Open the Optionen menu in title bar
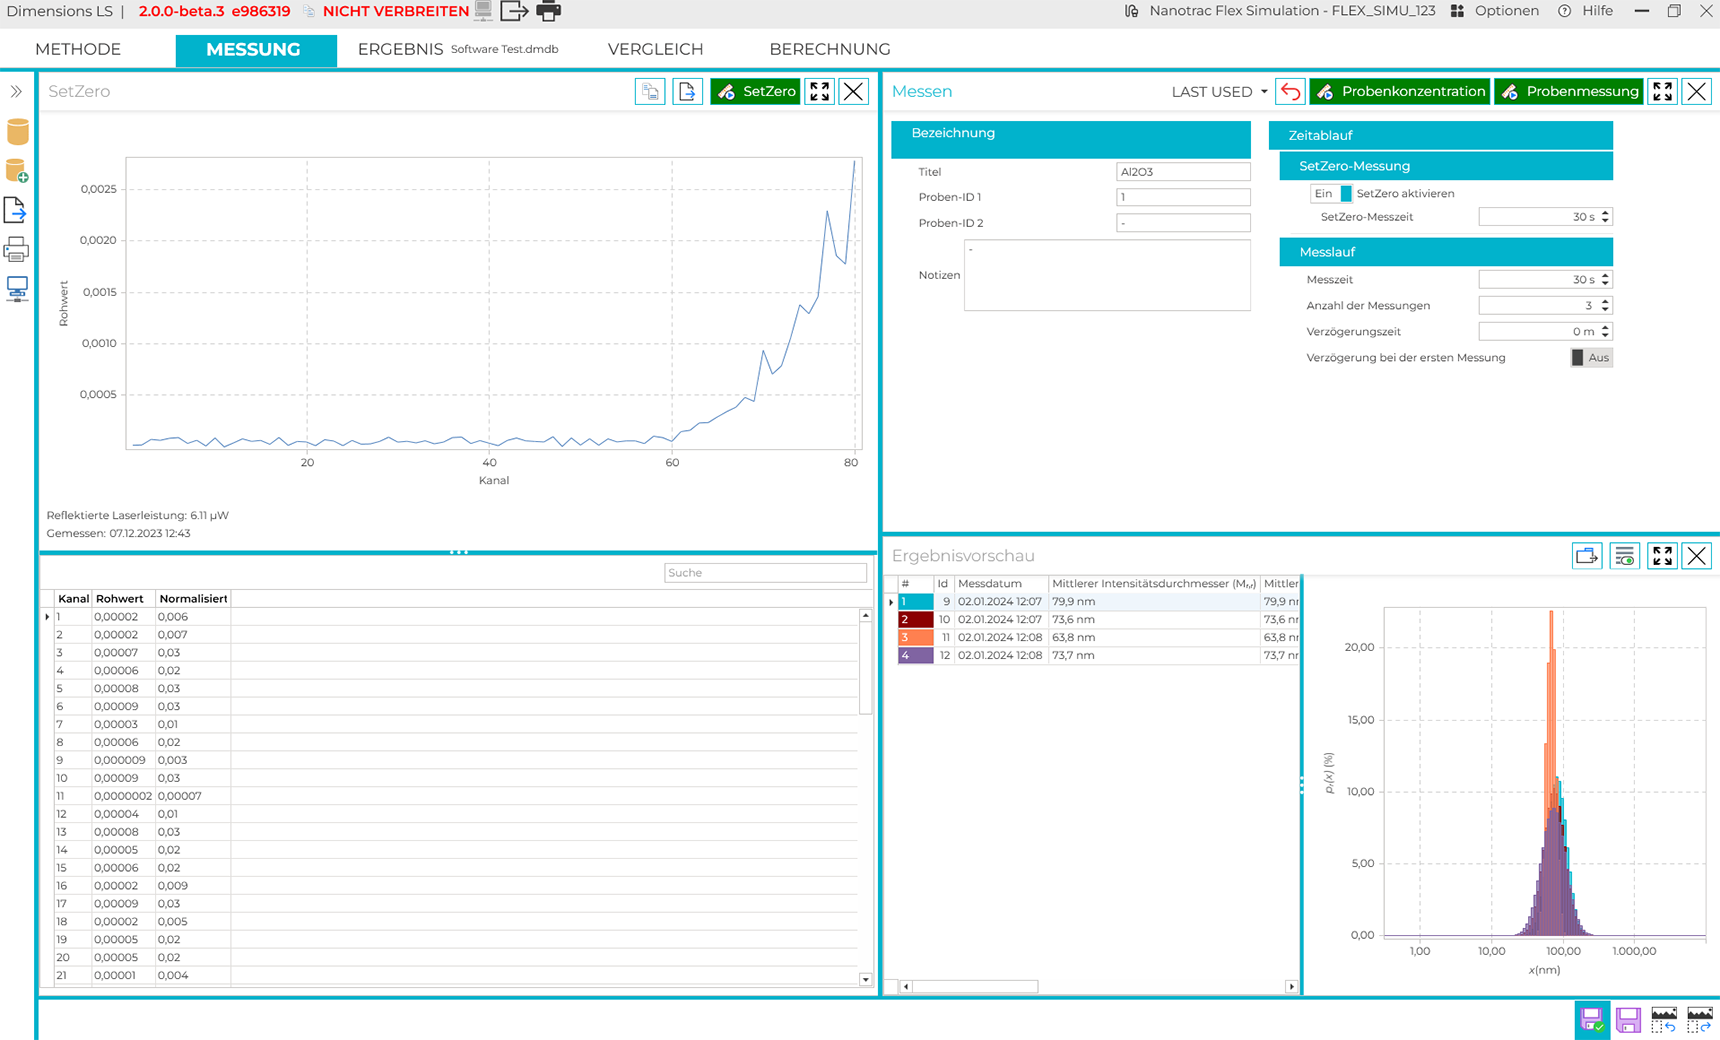Viewport: 1720px width, 1040px height. (x=1495, y=11)
